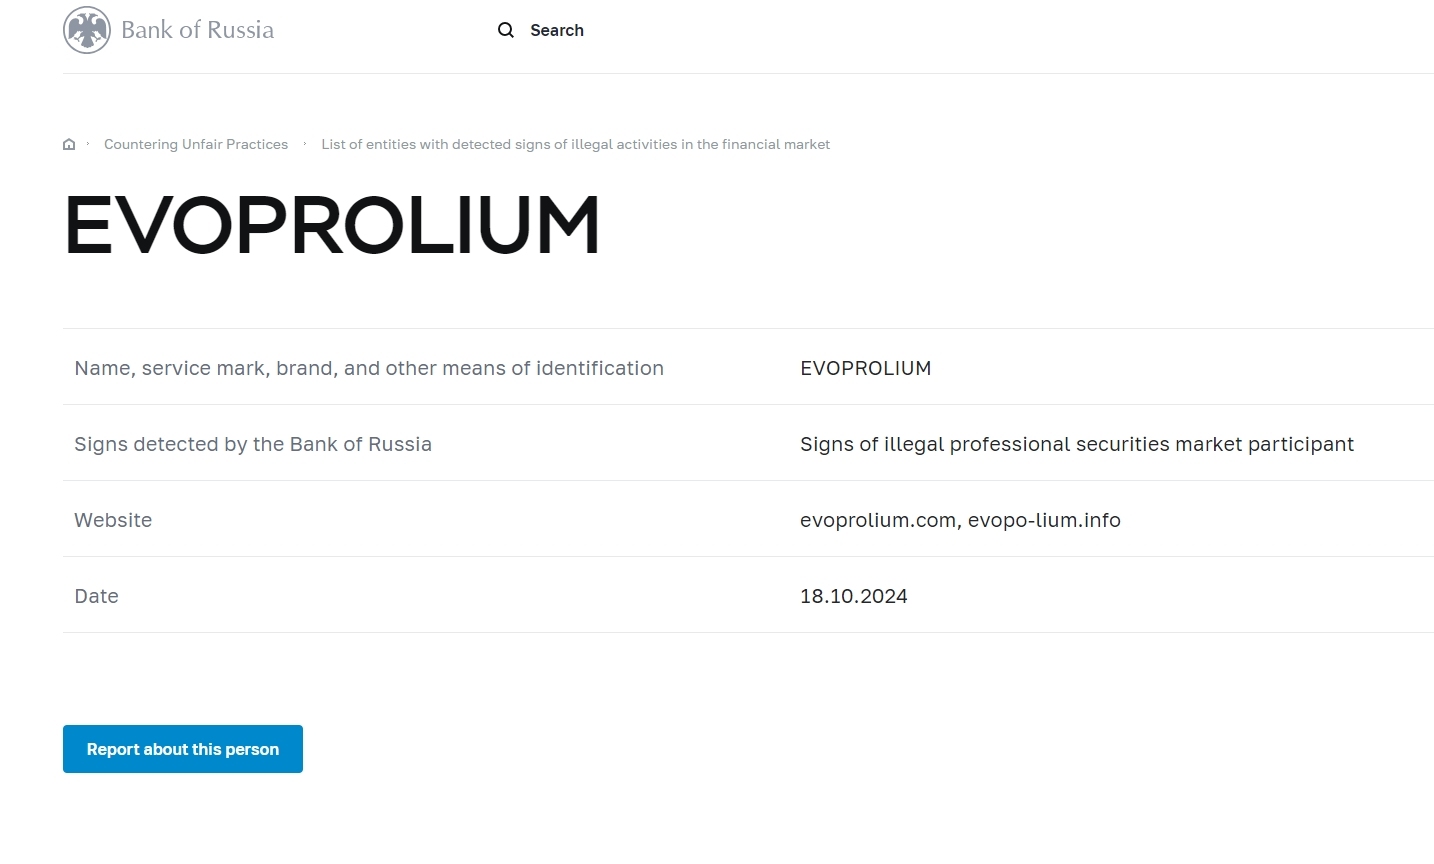Click the evopo-lium.info website text
Image resolution: width=1434 pixels, height=864 pixels.
point(1044,520)
